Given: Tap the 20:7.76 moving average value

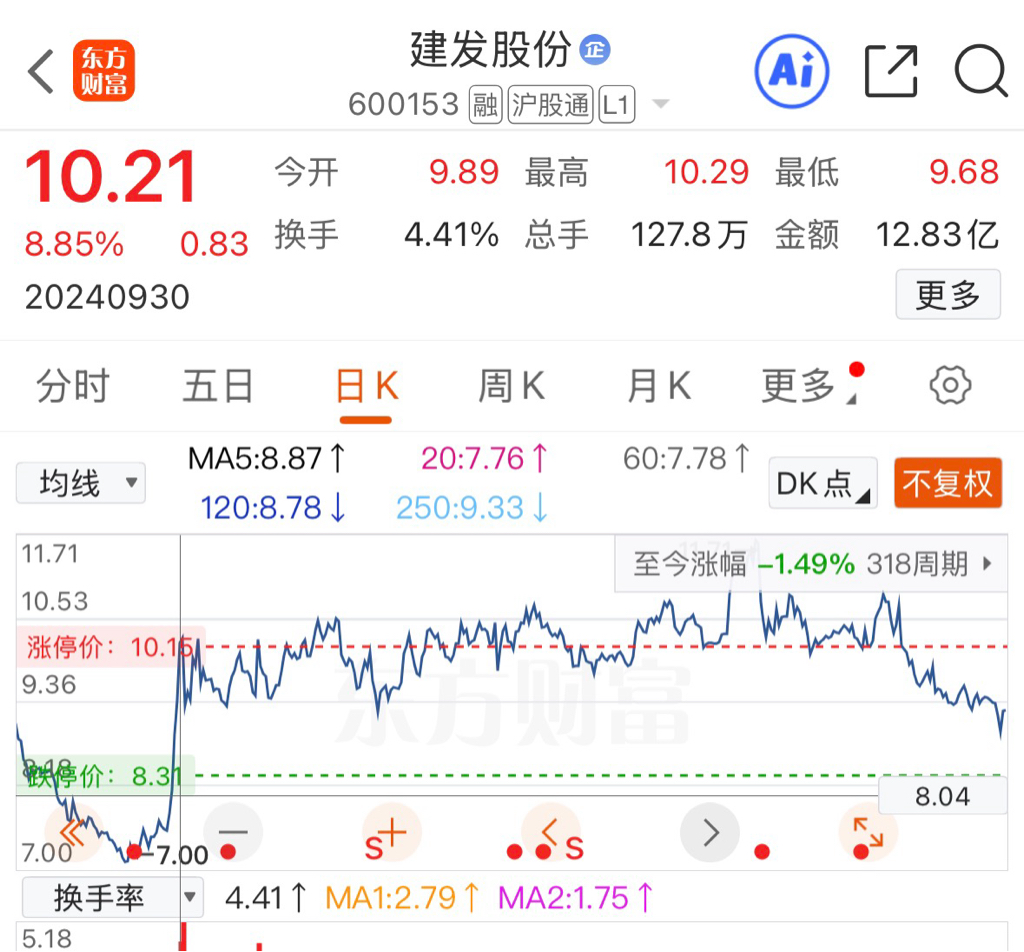Looking at the screenshot, I should pyautogui.click(x=484, y=458).
